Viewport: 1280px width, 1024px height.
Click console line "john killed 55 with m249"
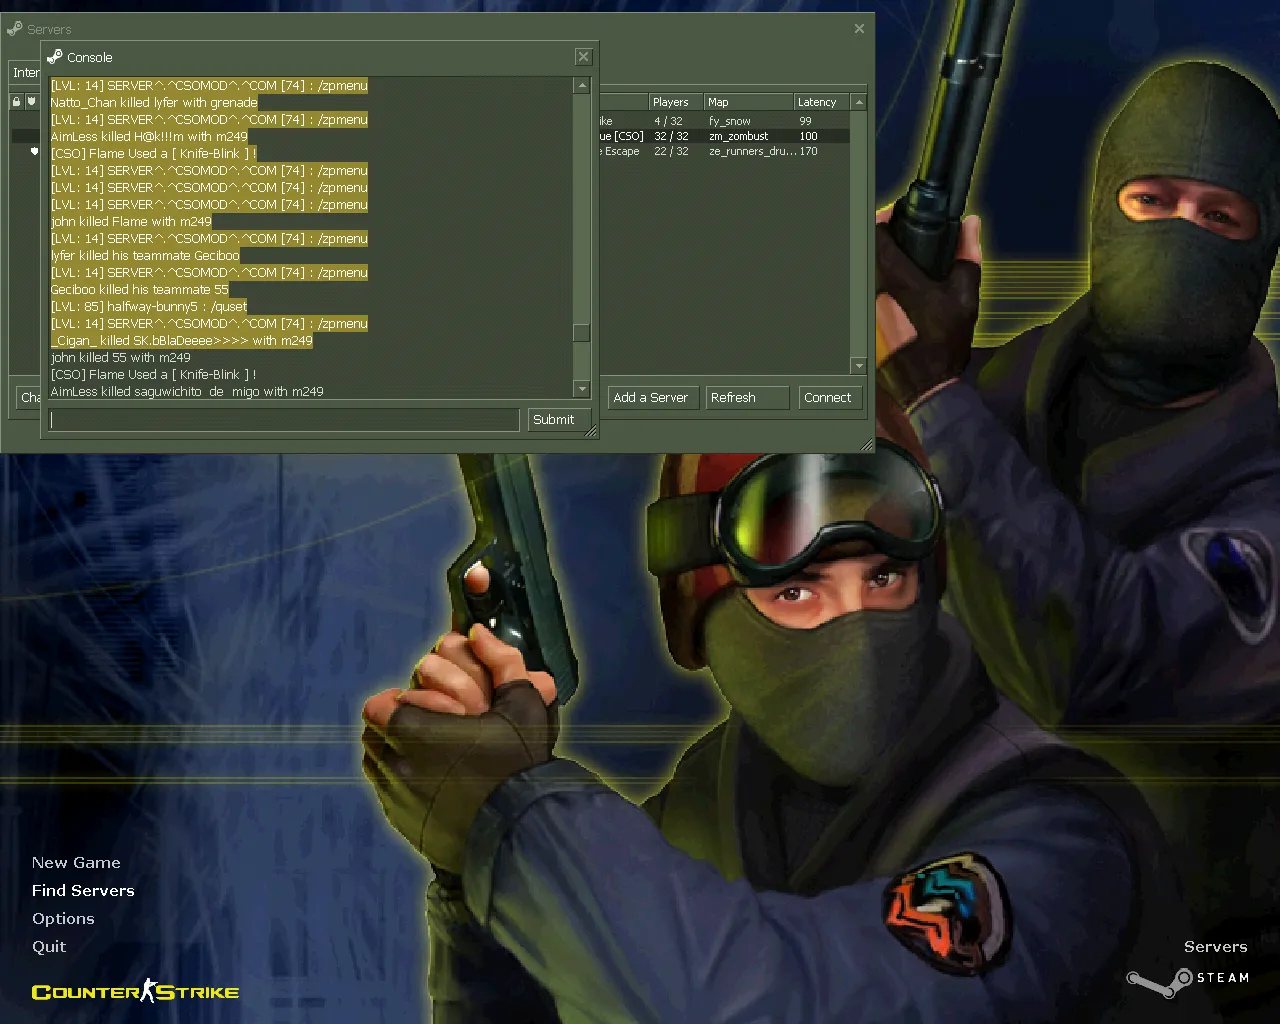120,357
